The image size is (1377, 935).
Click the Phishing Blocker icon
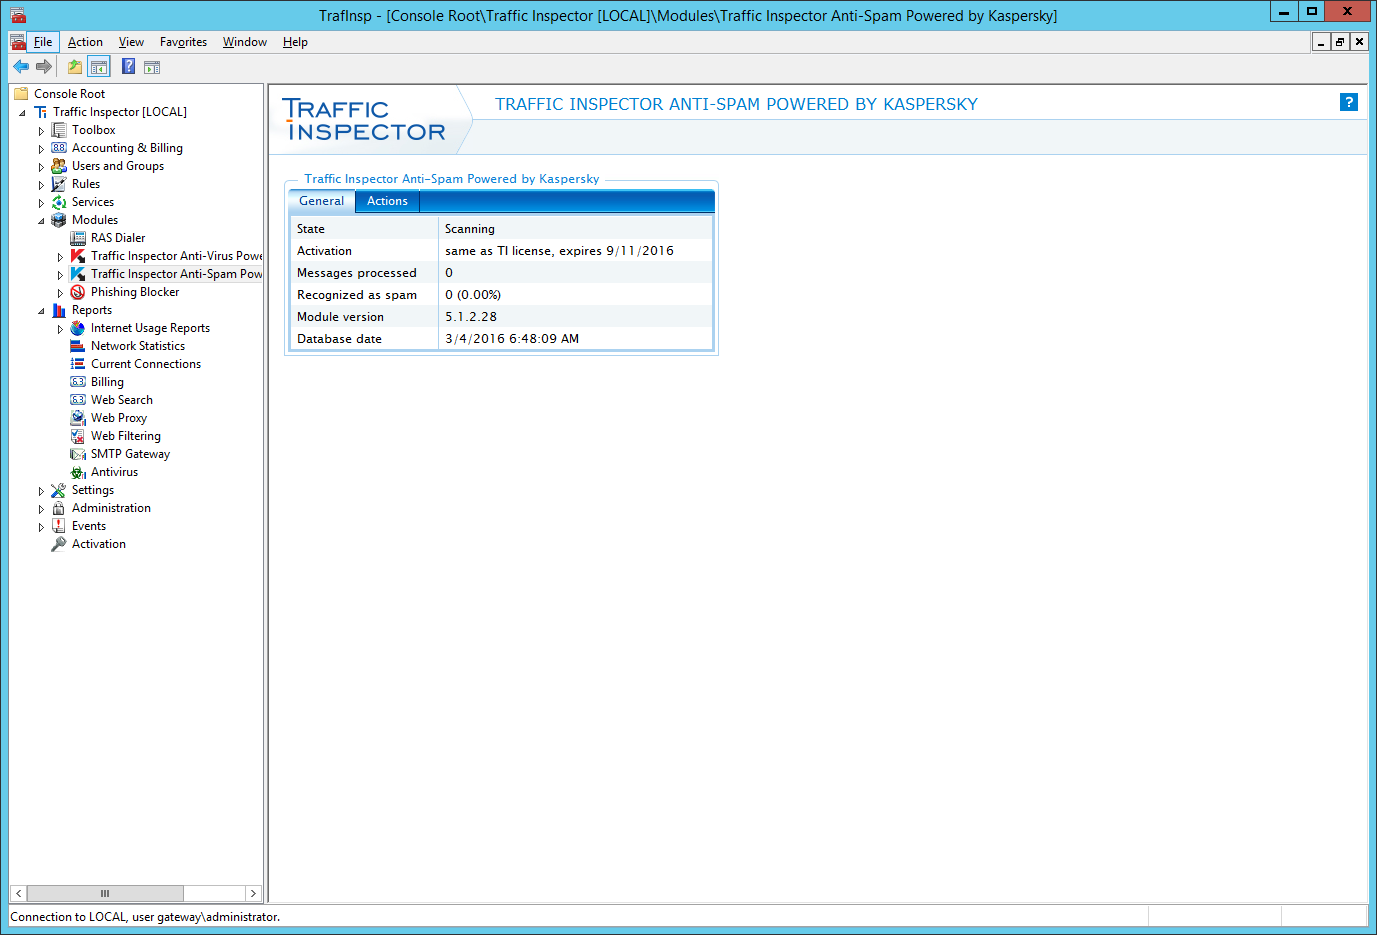point(78,292)
